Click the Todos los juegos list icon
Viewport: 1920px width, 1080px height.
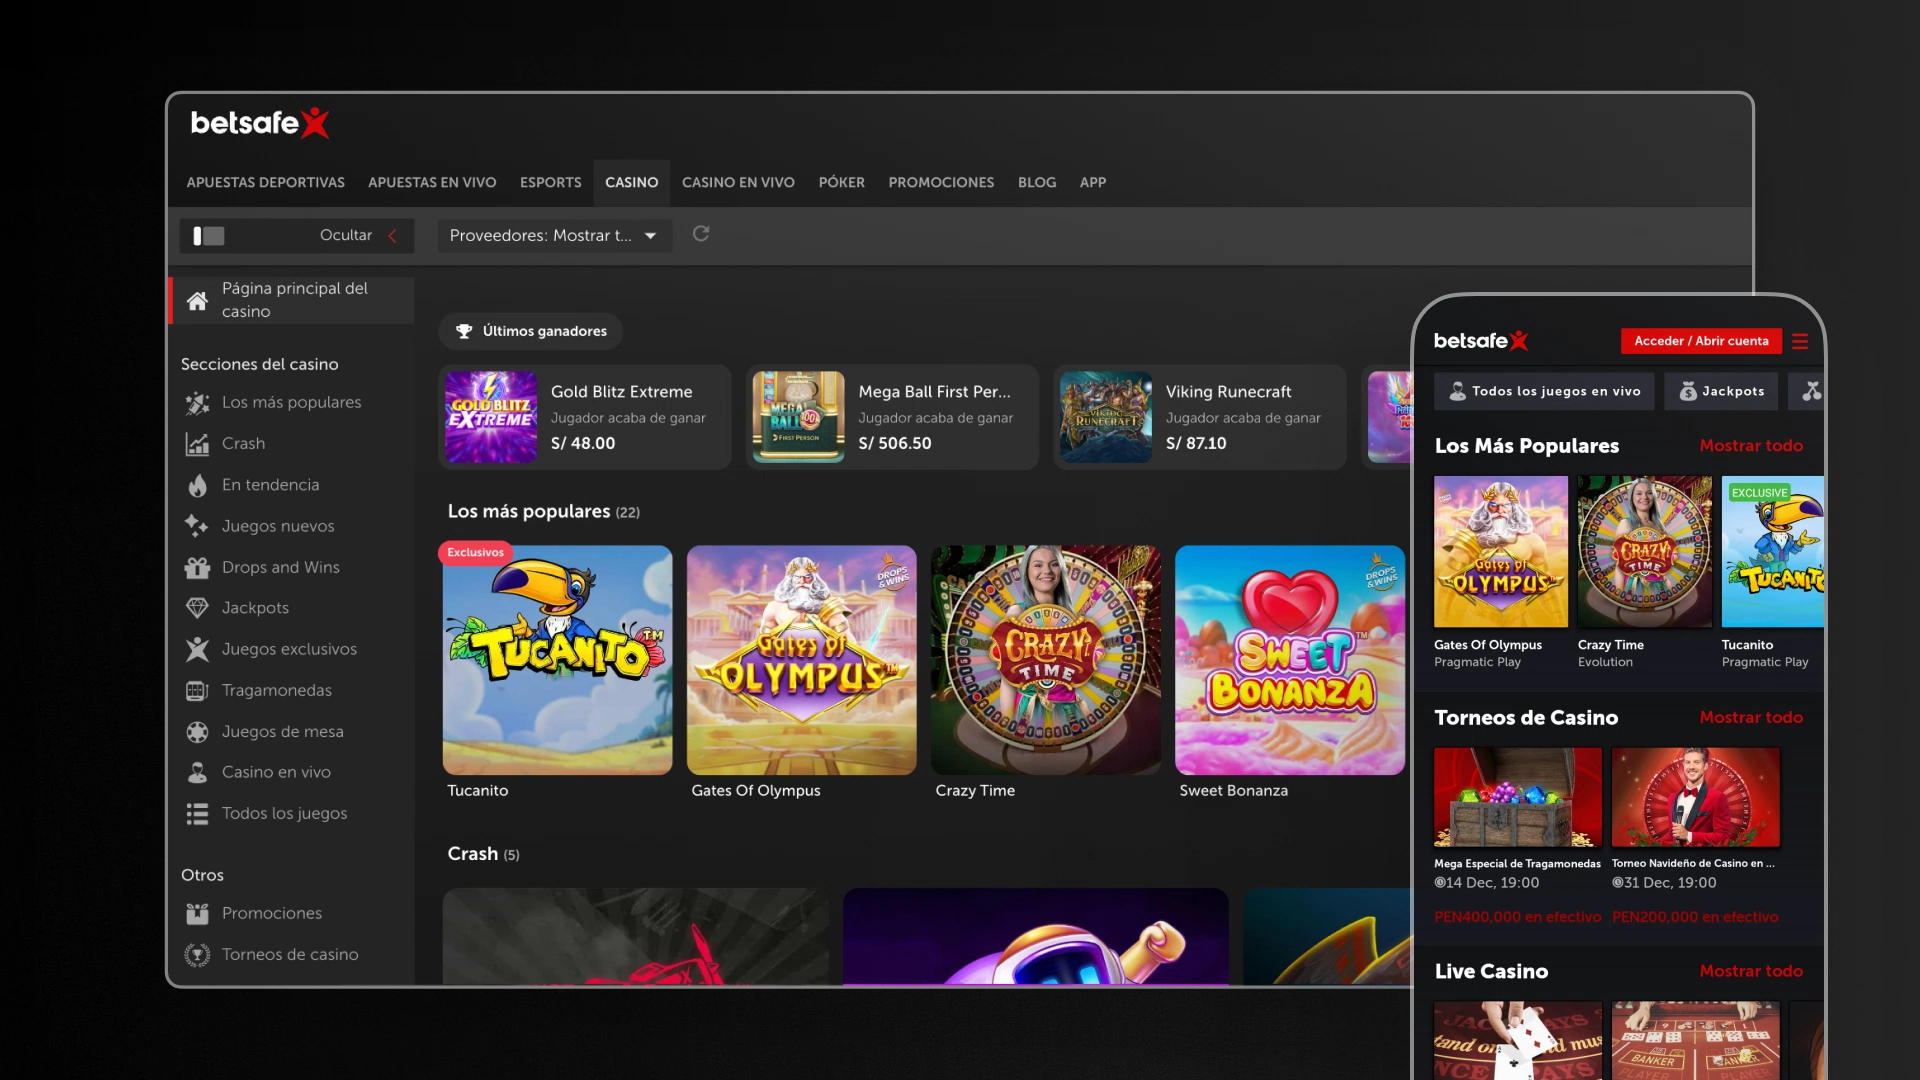point(197,814)
